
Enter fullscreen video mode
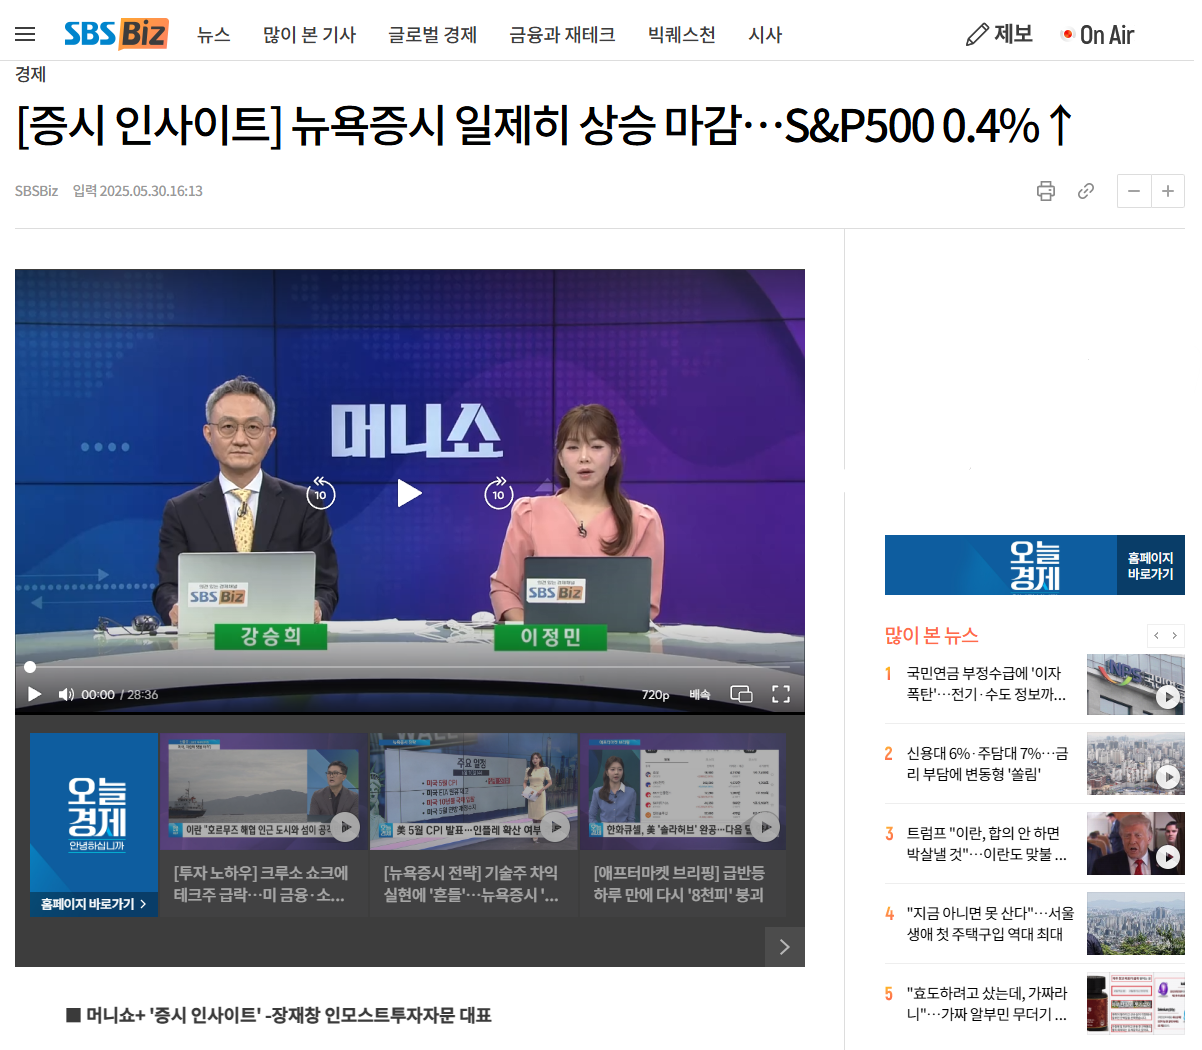click(x=781, y=694)
